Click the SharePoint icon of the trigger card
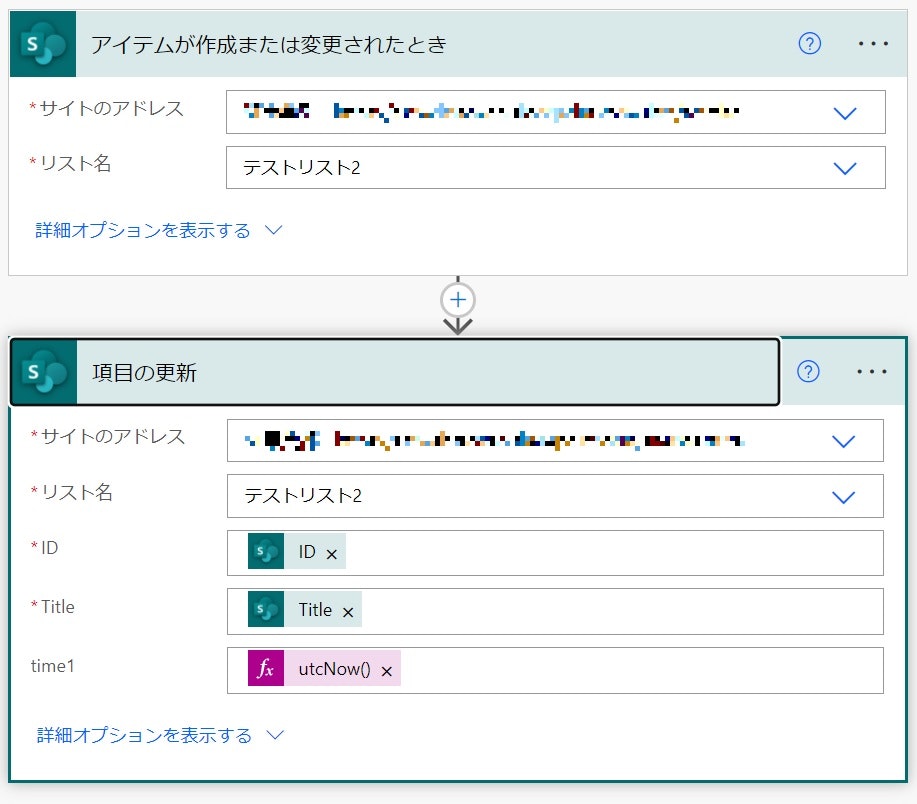 coord(43,44)
